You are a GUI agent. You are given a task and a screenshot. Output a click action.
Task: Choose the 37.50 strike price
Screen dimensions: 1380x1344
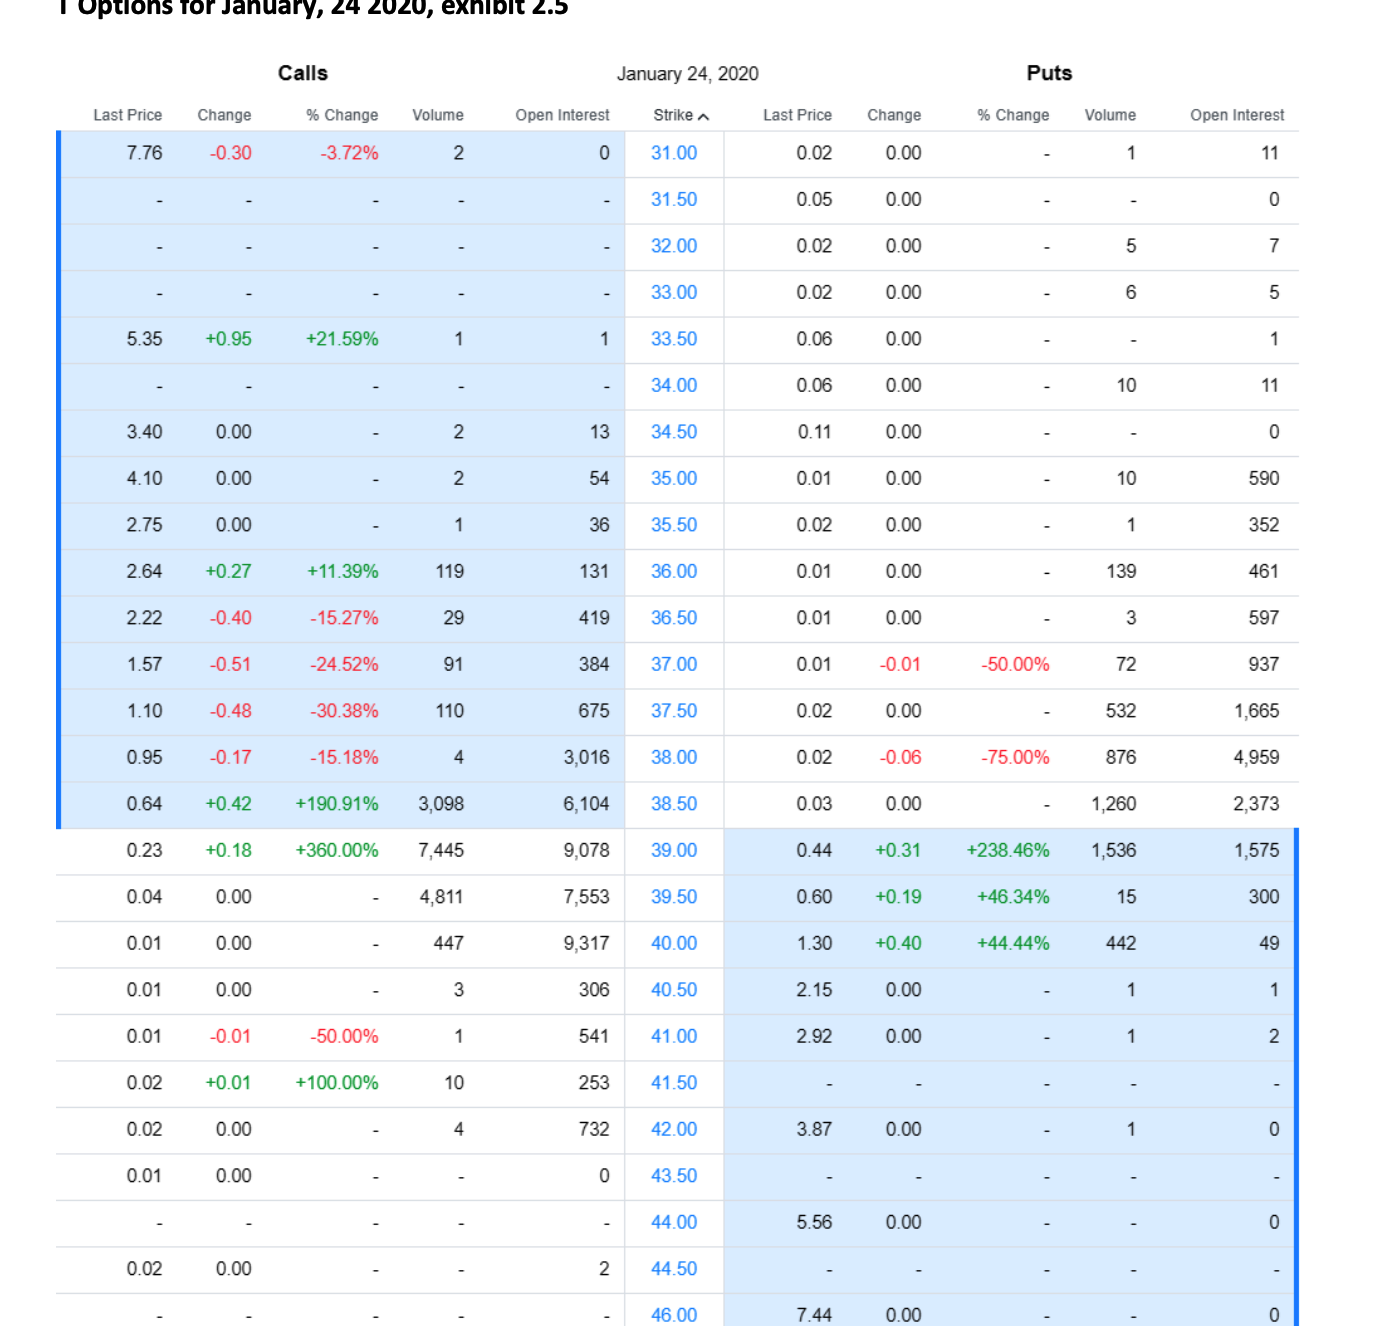click(x=674, y=711)
